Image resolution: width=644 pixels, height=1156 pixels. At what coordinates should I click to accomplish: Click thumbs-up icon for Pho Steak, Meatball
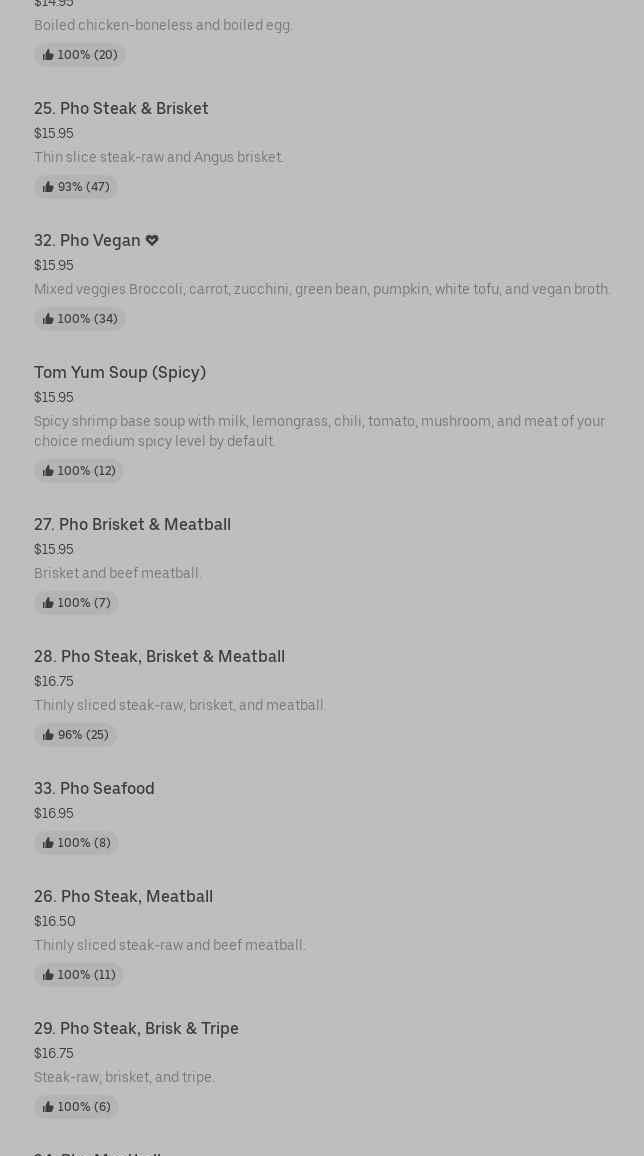48,975
